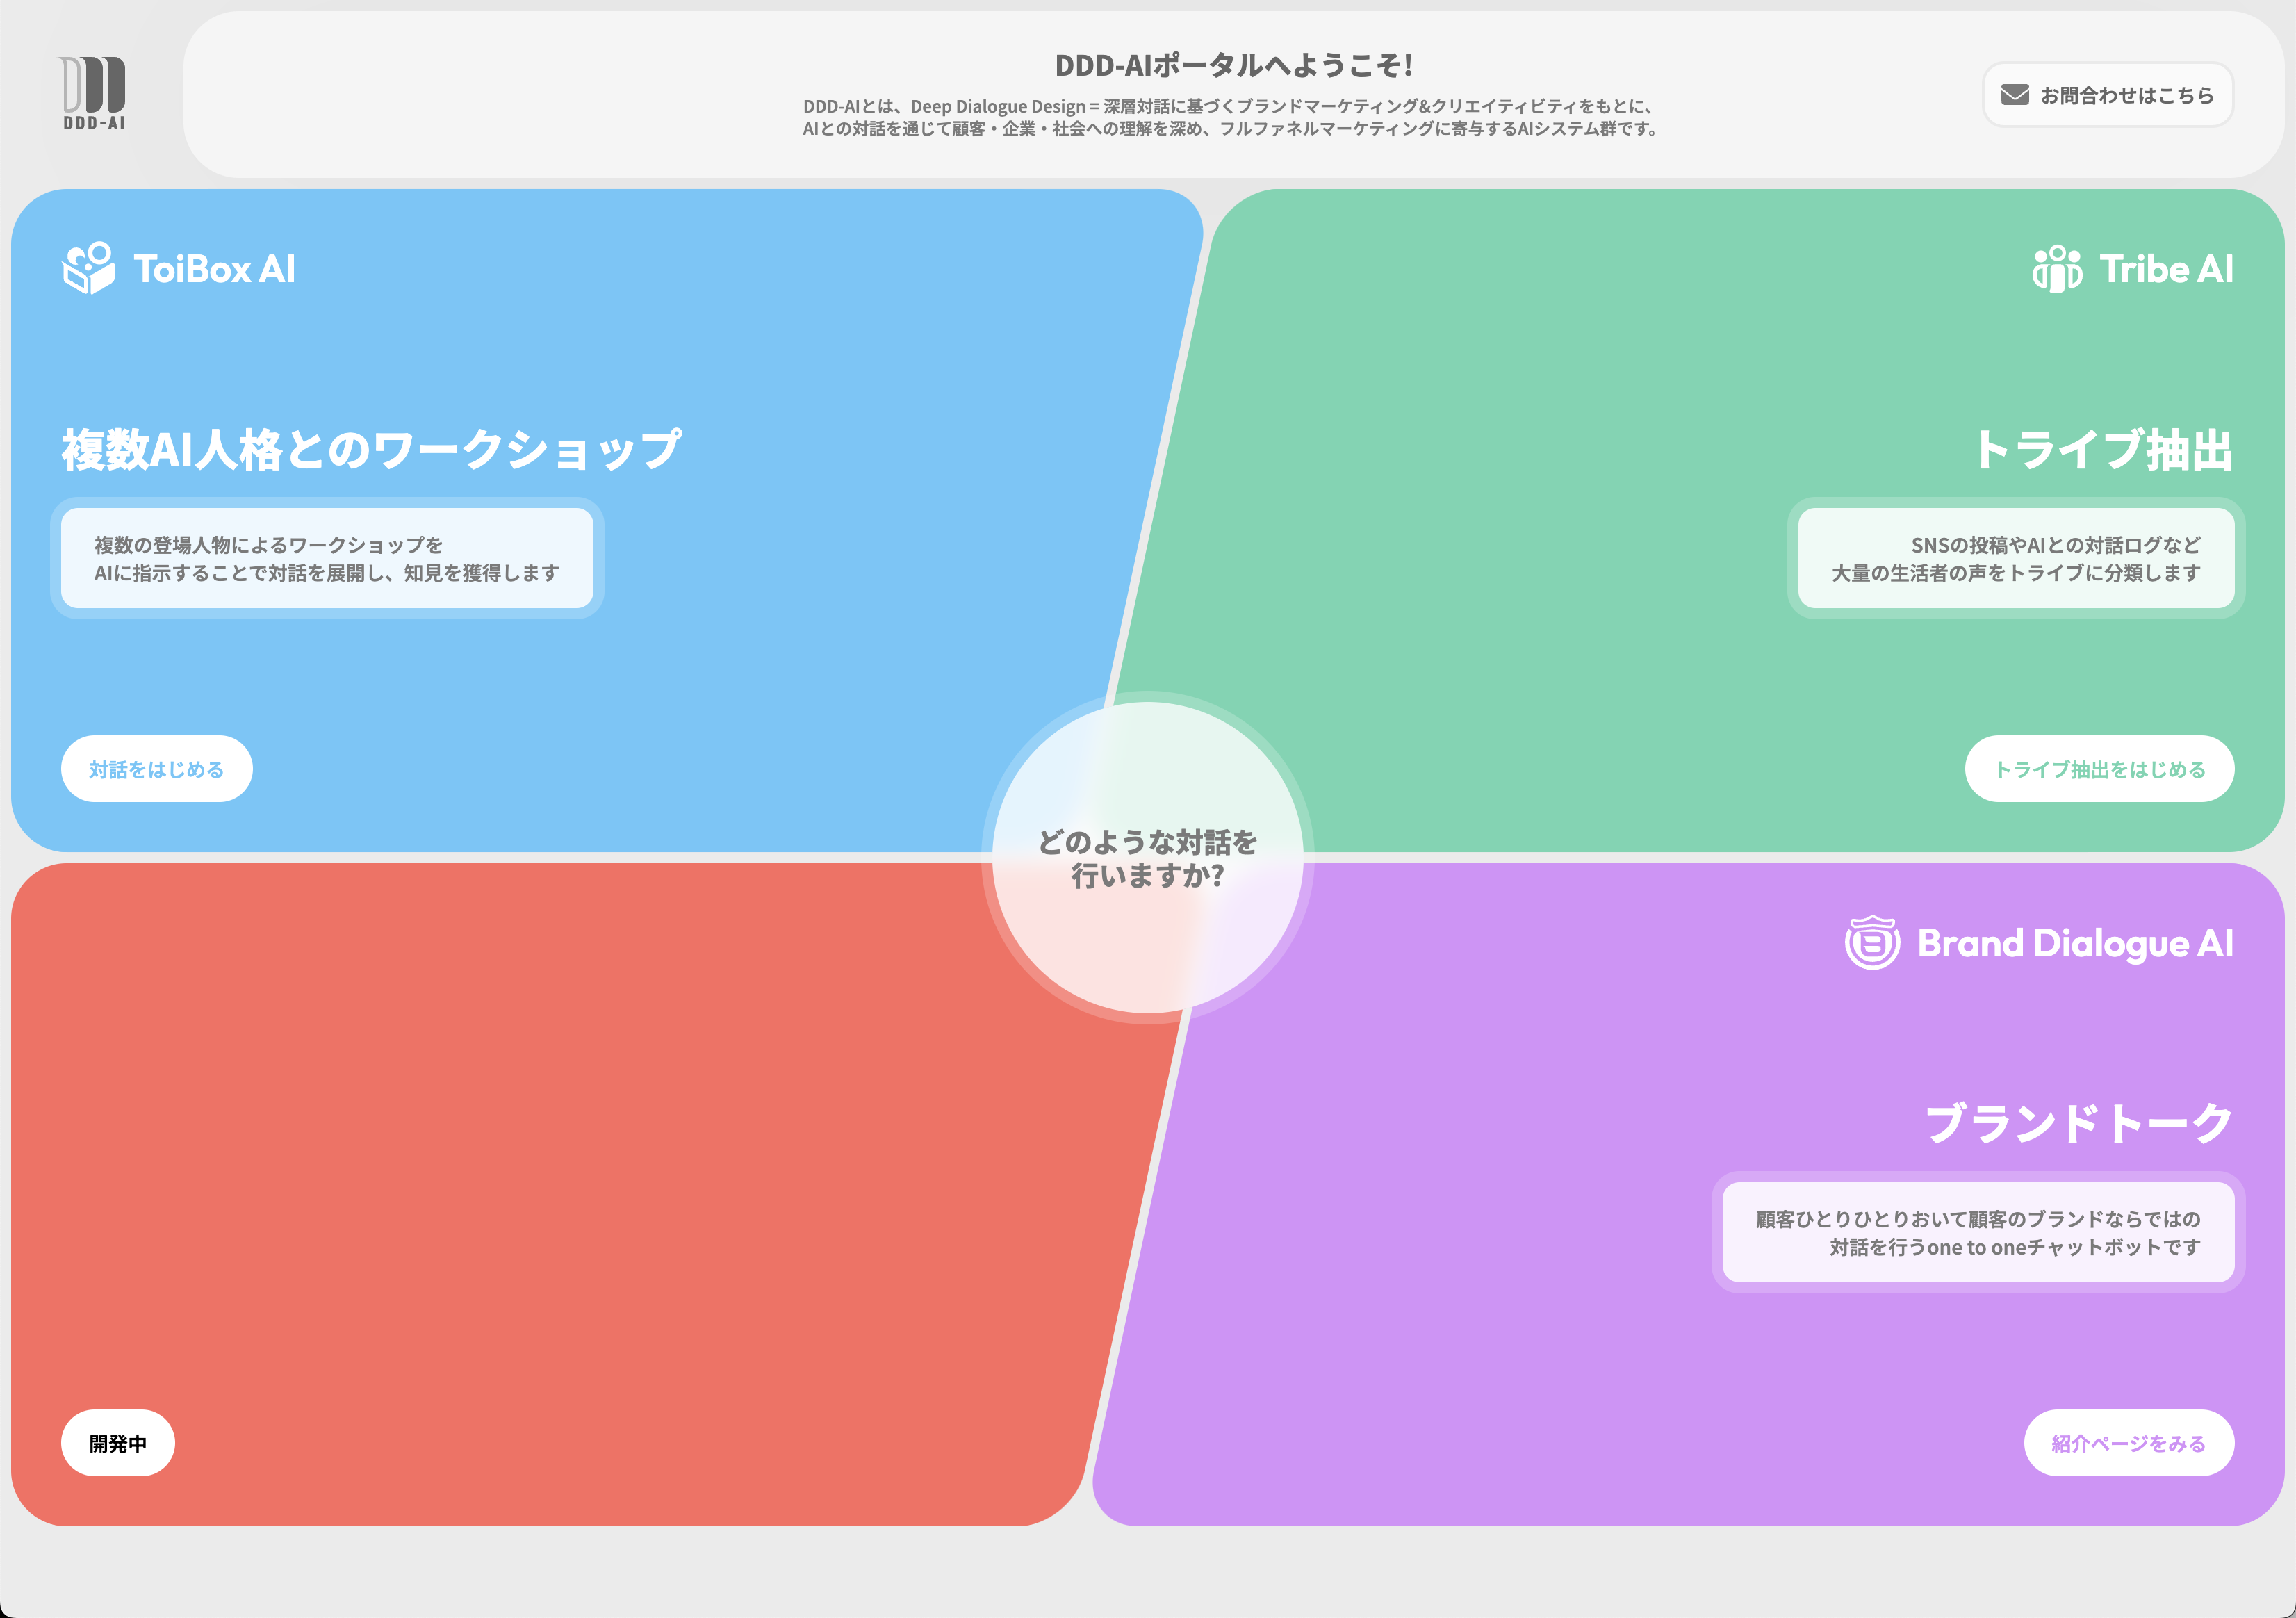Viewport: 2296px width, 1618px height.
Task: Click the ToiBox AI box icon
Action: (x=88, y=268)
